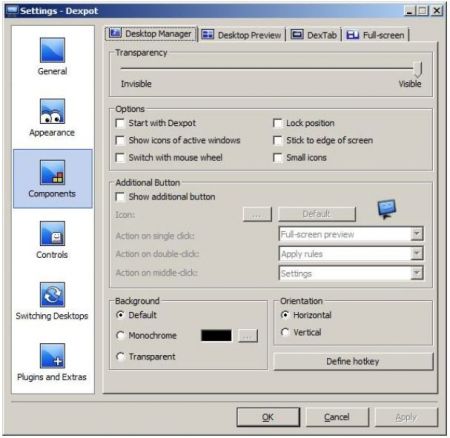Switch to the Full-screen tab

tap(376, 35)
